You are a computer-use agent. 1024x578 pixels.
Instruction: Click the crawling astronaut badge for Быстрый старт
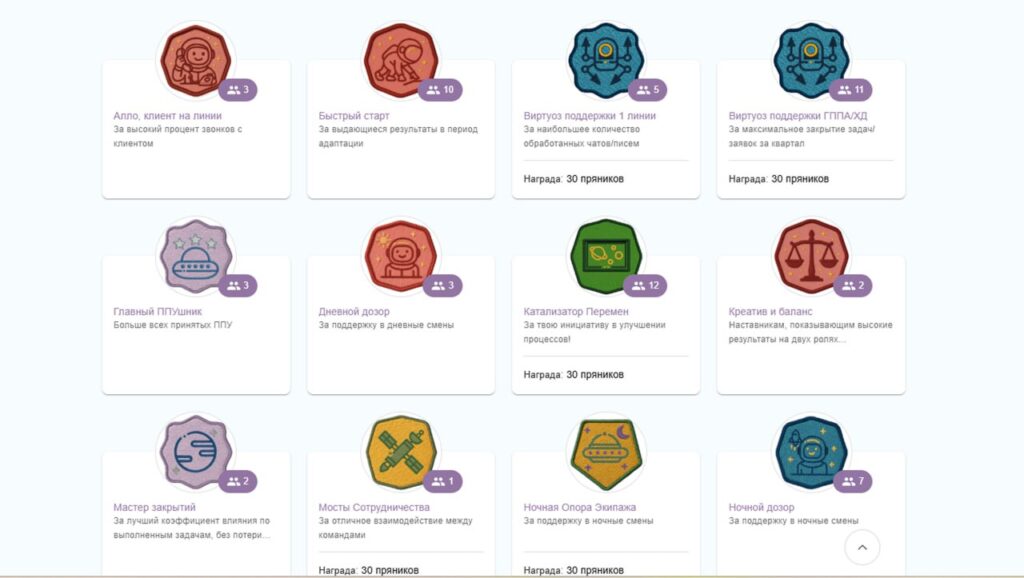pos(400,59)
